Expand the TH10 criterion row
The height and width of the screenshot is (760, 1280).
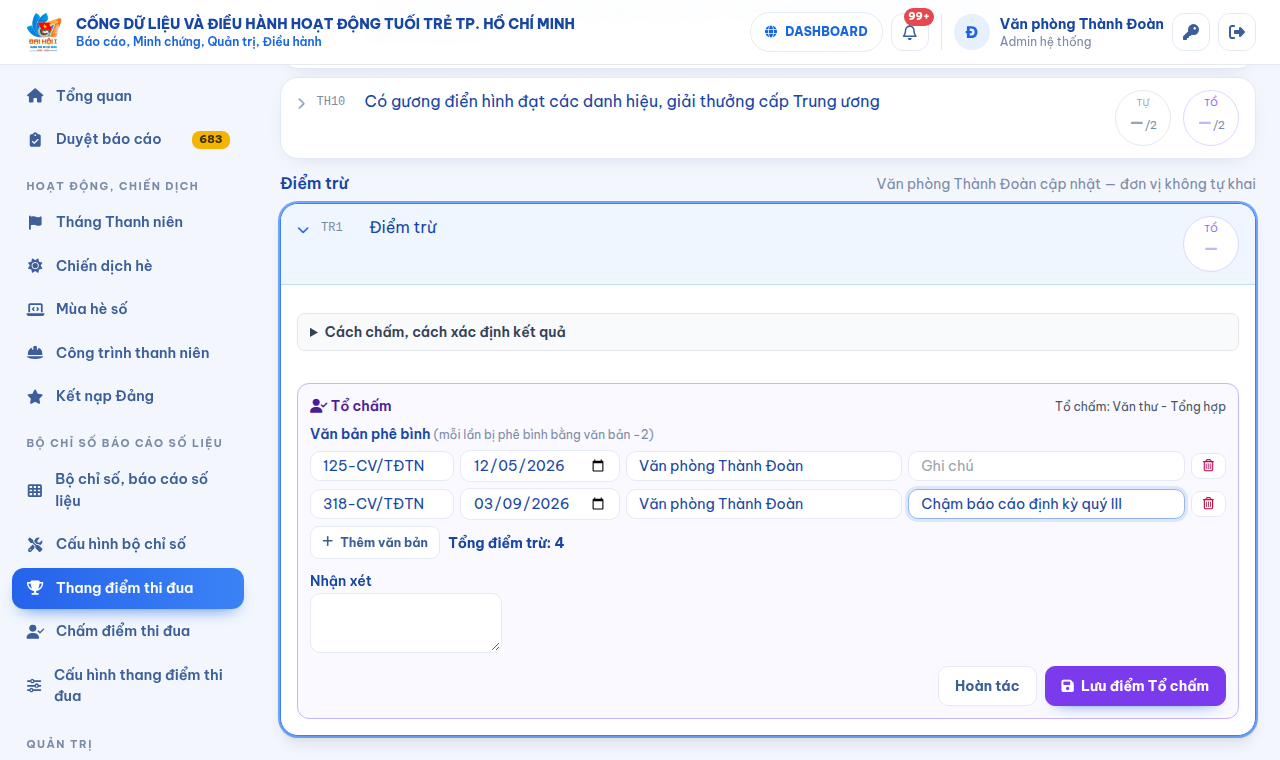[x=302, y=103]
